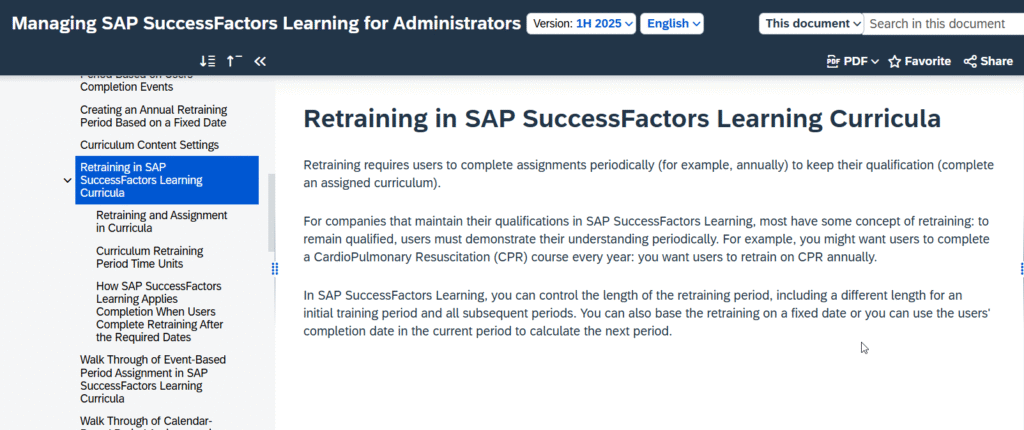
Task: Mark this page as Favorite
Action: click(919, 61)
